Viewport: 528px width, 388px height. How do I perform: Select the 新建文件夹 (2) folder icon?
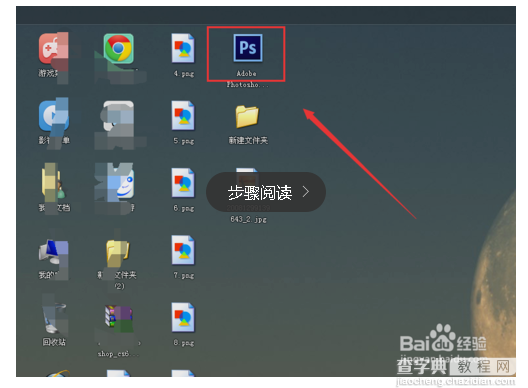pos(118,252)
